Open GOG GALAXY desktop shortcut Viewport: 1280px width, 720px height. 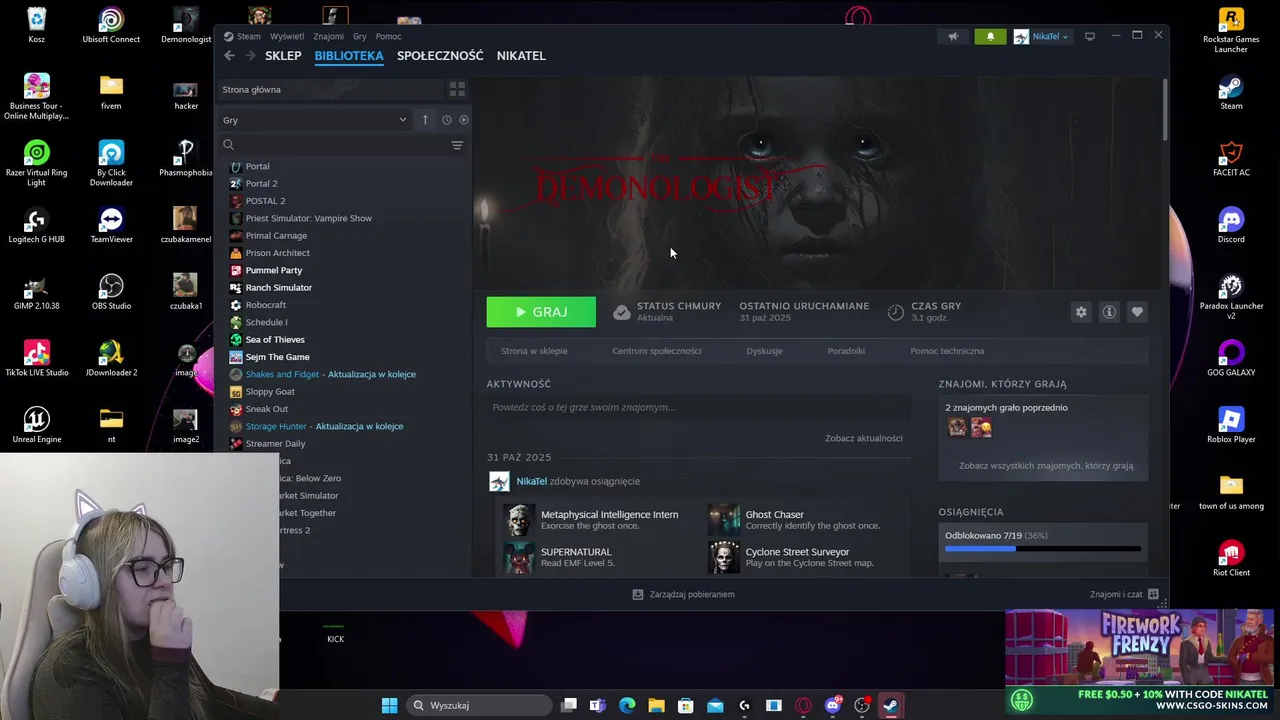pos(1231,358)
